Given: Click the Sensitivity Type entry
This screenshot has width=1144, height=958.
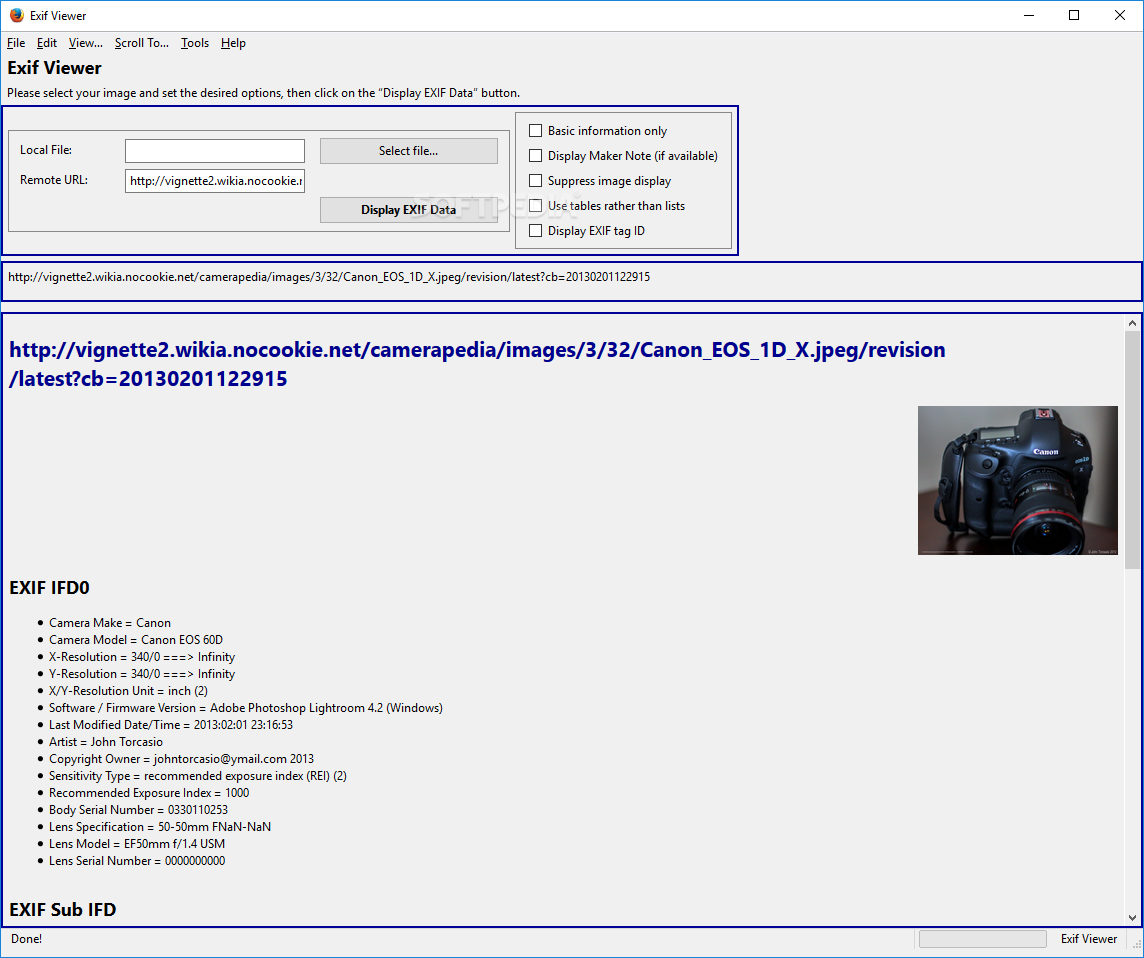Looking at the screenshot, I should coord(198,776).
